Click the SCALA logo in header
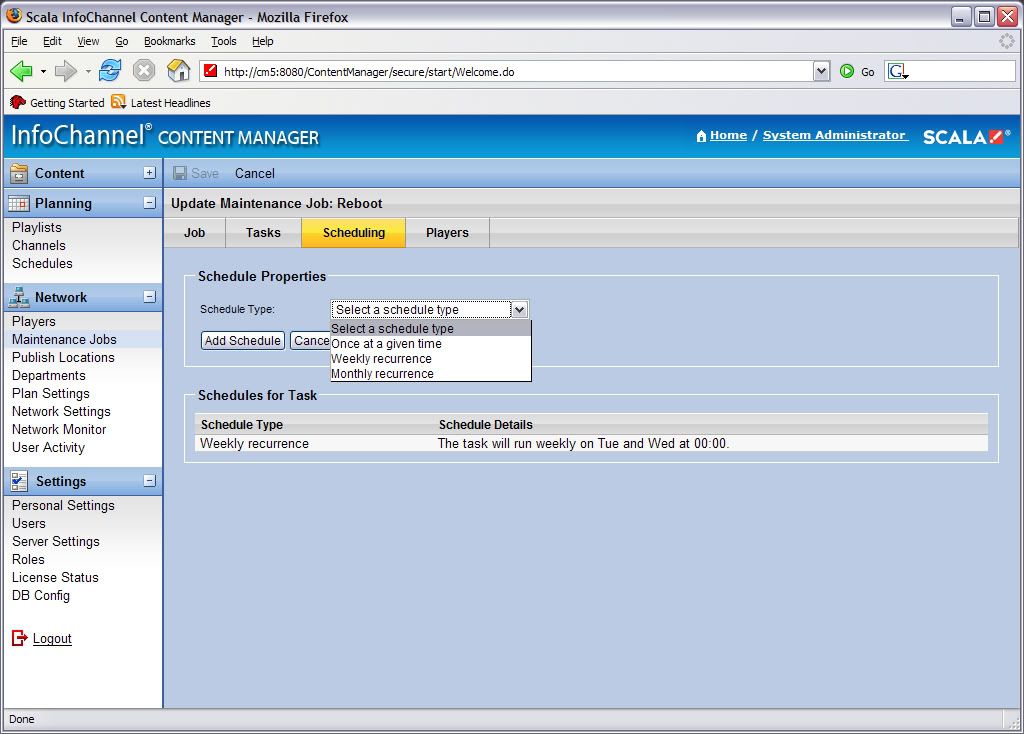The image size is (1024, 734). point(967,136)
